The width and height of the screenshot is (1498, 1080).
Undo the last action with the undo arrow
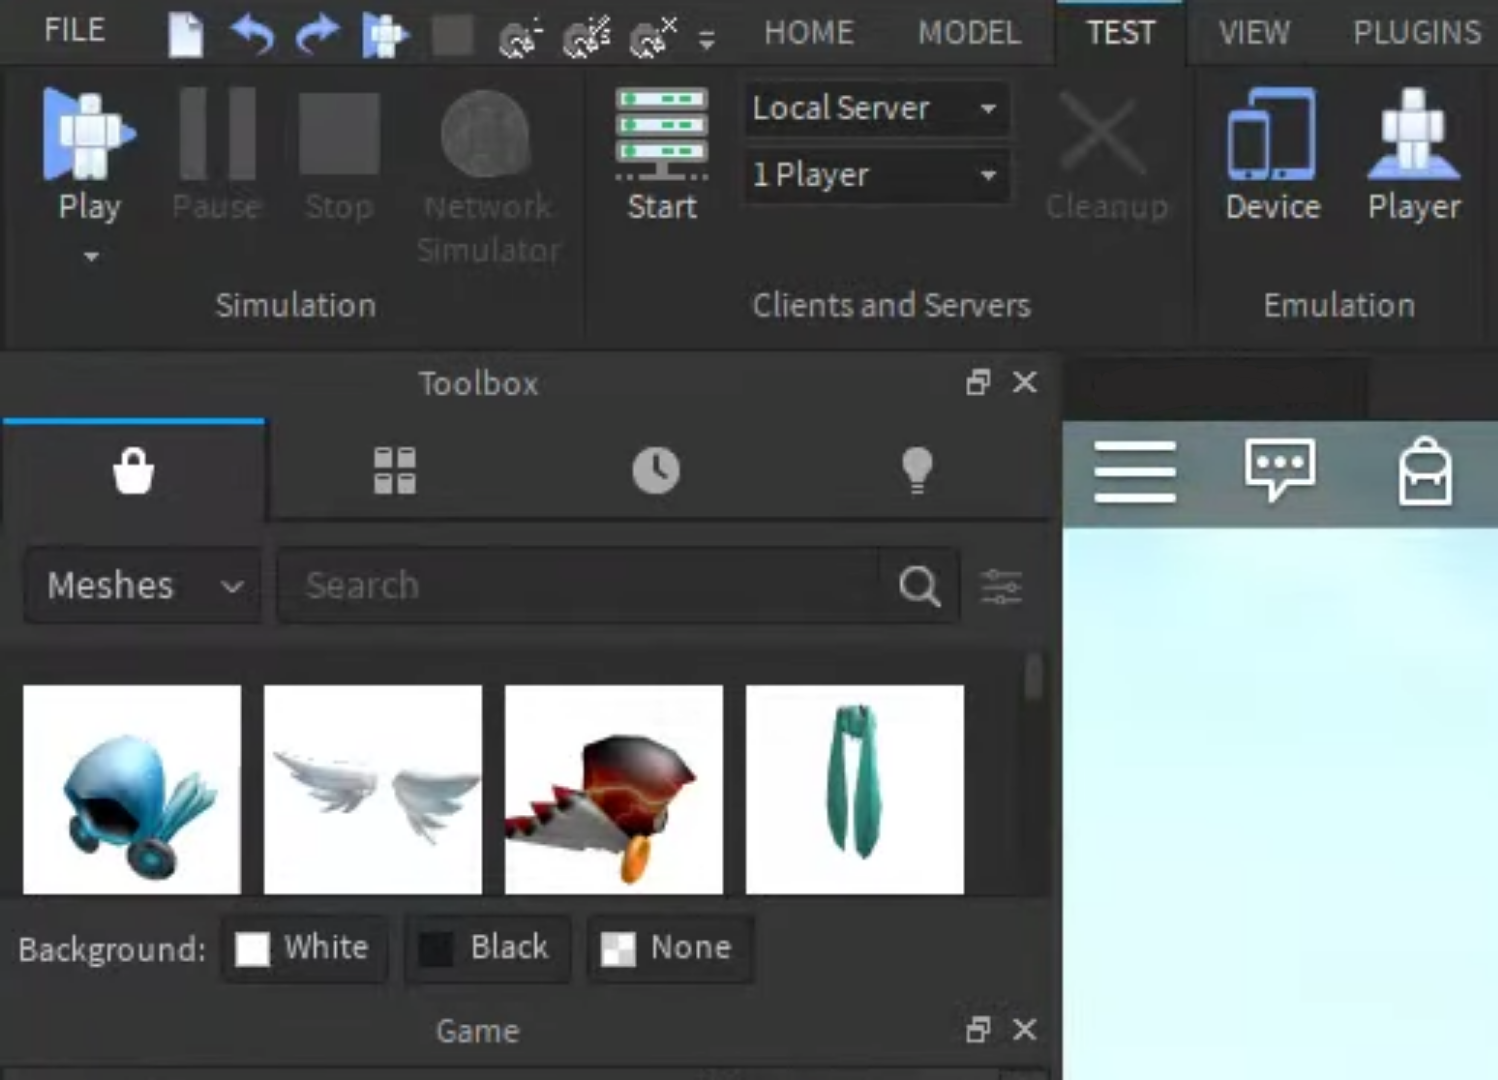pyautogui.click(x=252, y=35)
